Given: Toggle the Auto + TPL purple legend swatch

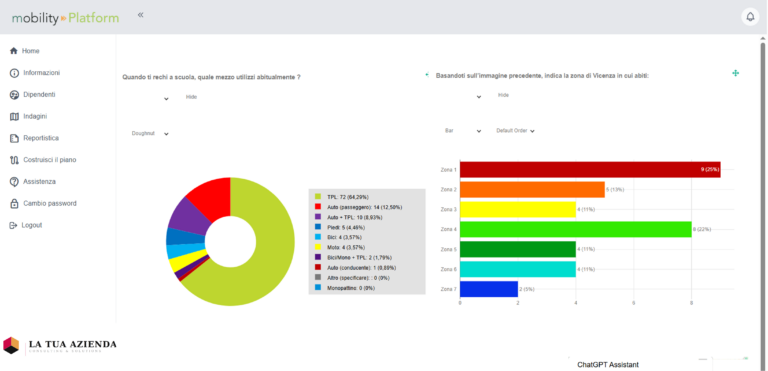Looking at the screenshot, I should [x=317, y=217].
